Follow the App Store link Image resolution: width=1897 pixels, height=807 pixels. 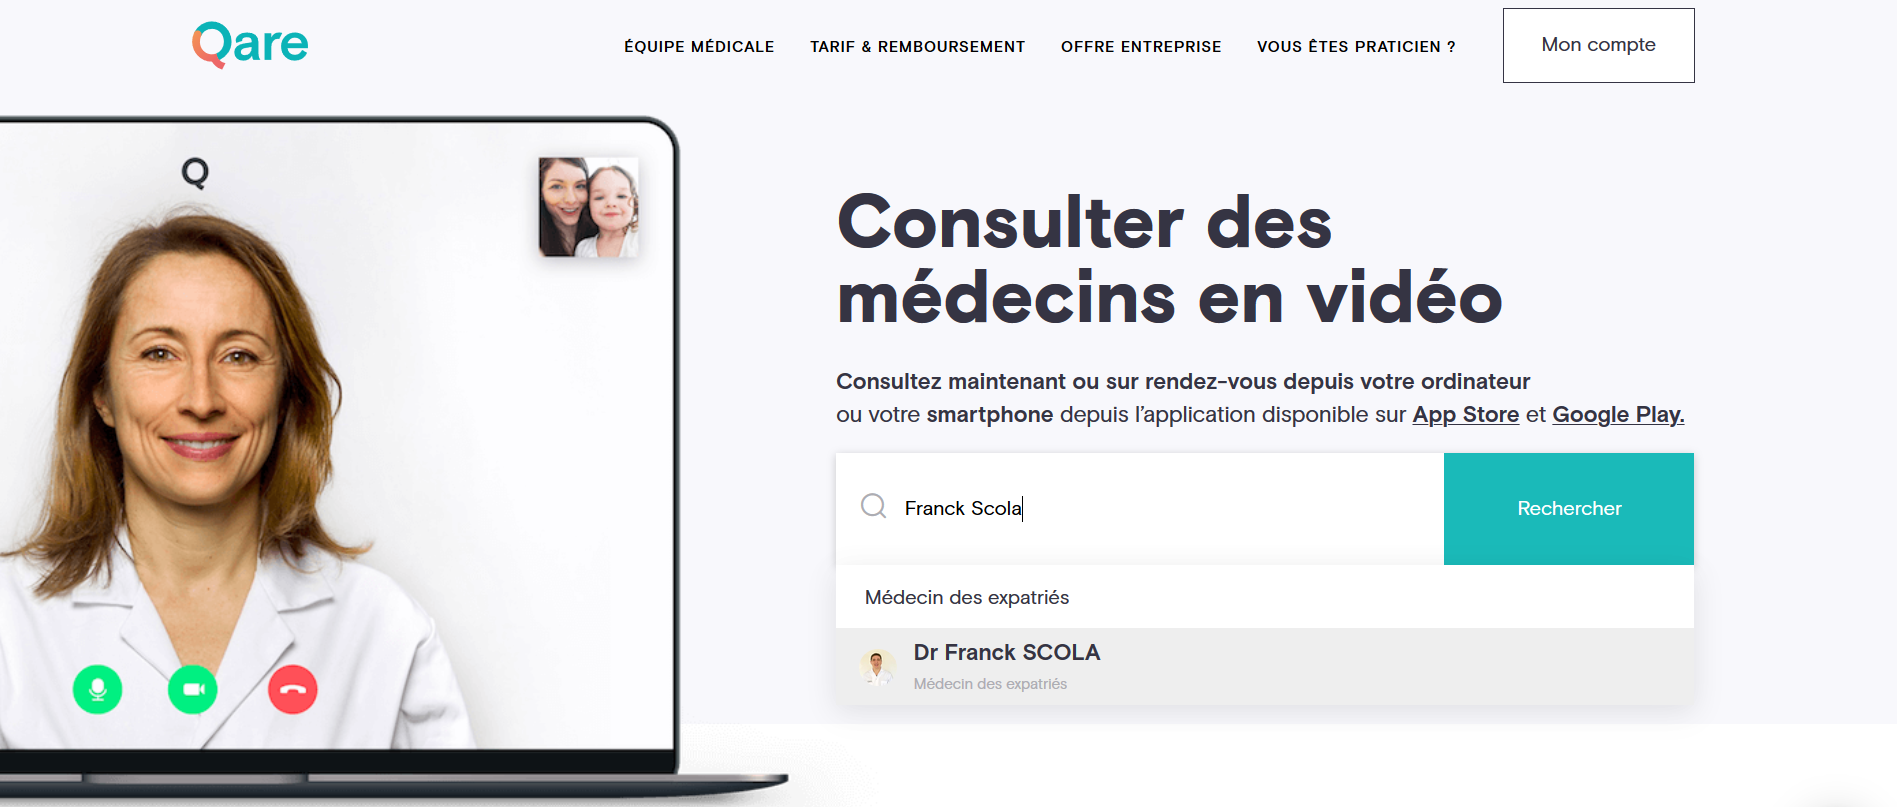(1465, 415)
